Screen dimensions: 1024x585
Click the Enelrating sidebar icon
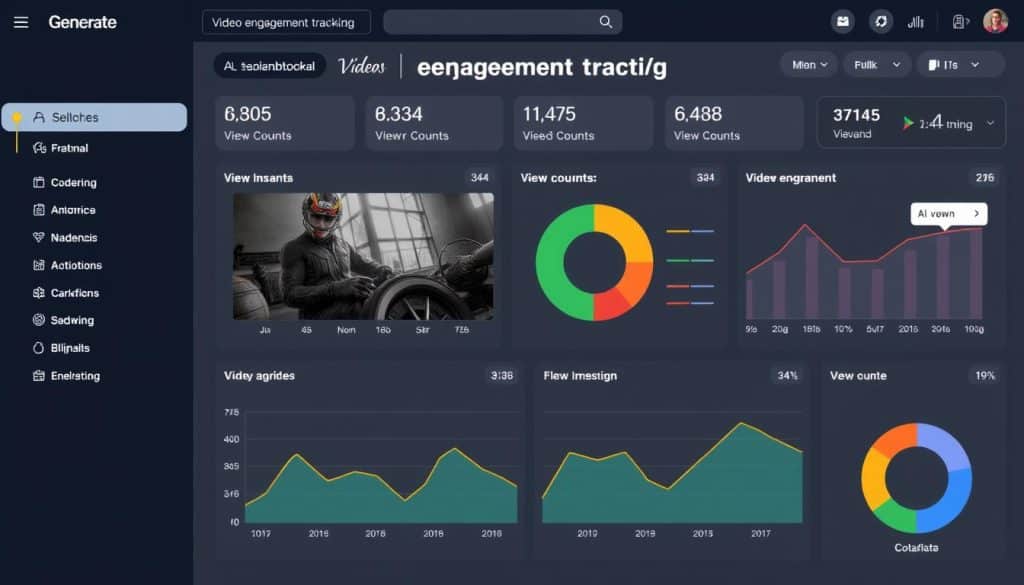tap(39, 376)
